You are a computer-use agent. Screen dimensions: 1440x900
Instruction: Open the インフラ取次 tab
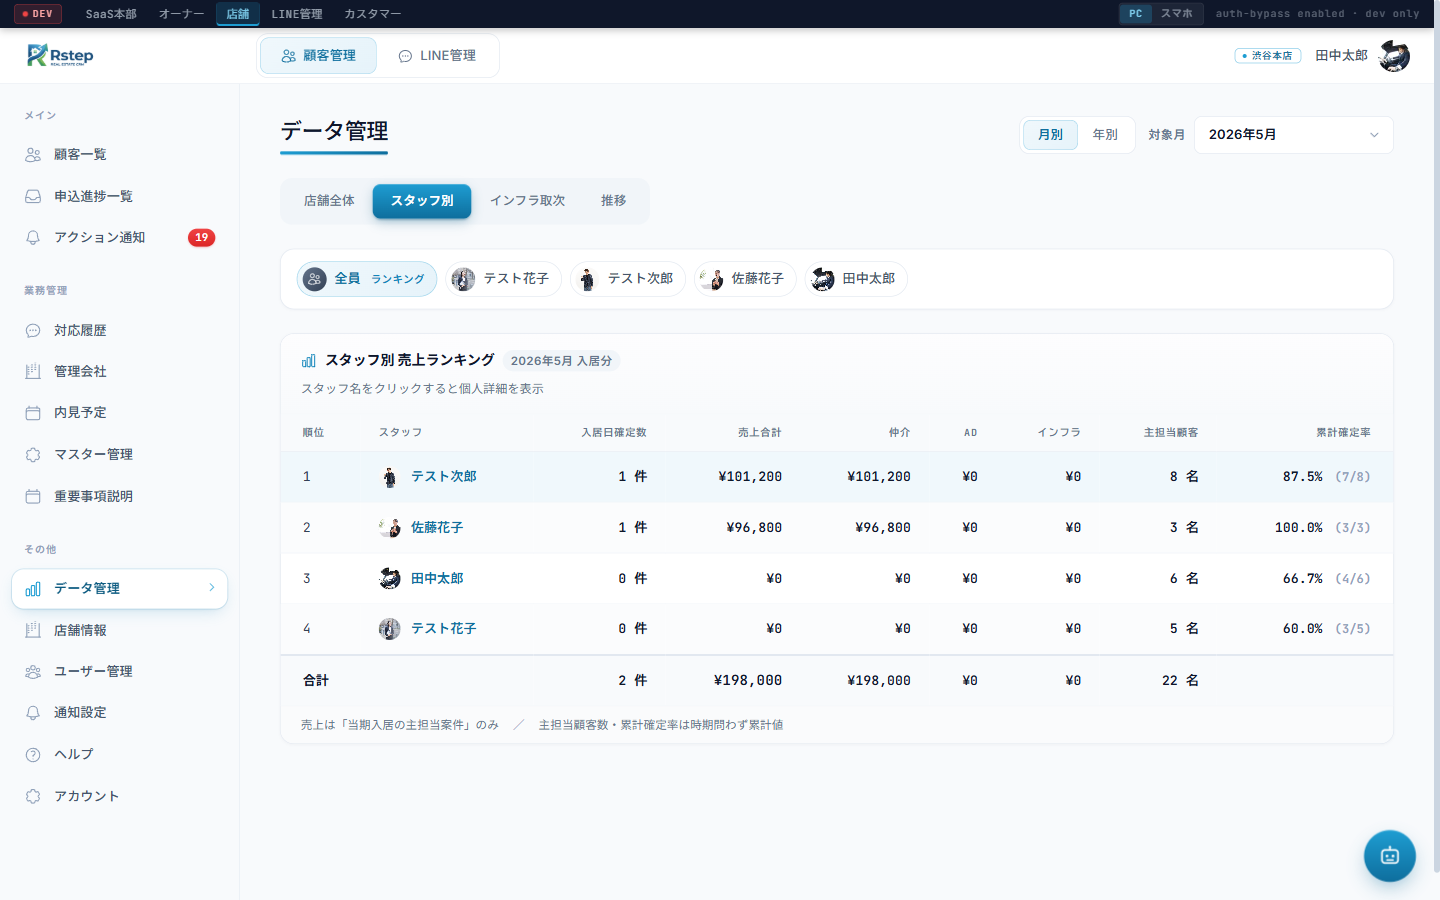point(528,201)
